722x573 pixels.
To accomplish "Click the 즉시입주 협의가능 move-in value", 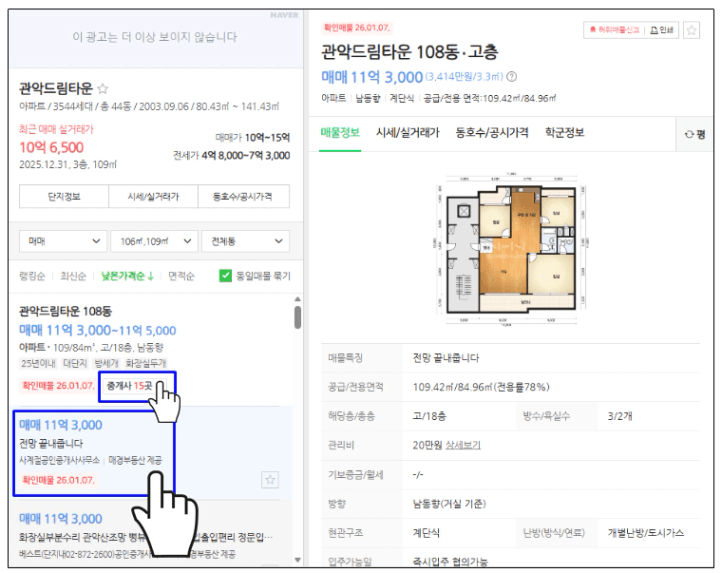I will [x=450, y=561].
